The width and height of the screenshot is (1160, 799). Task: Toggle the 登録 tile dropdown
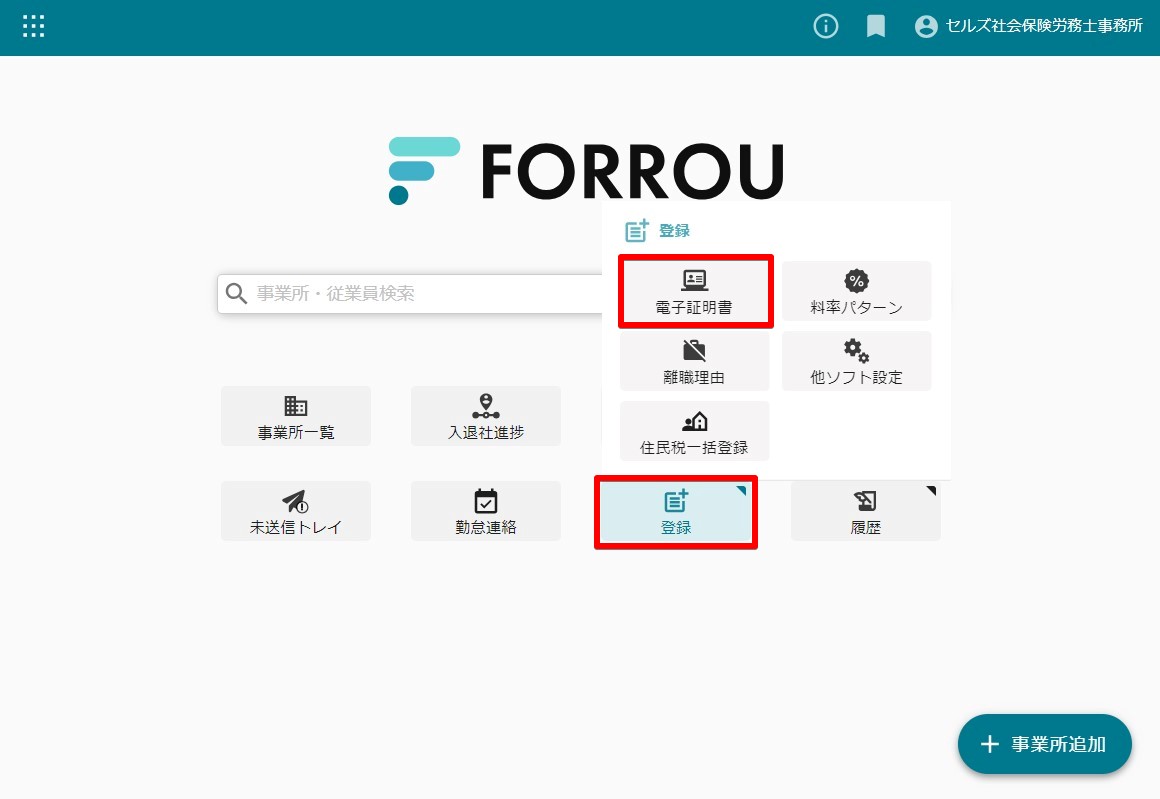[x=676, y=511]
